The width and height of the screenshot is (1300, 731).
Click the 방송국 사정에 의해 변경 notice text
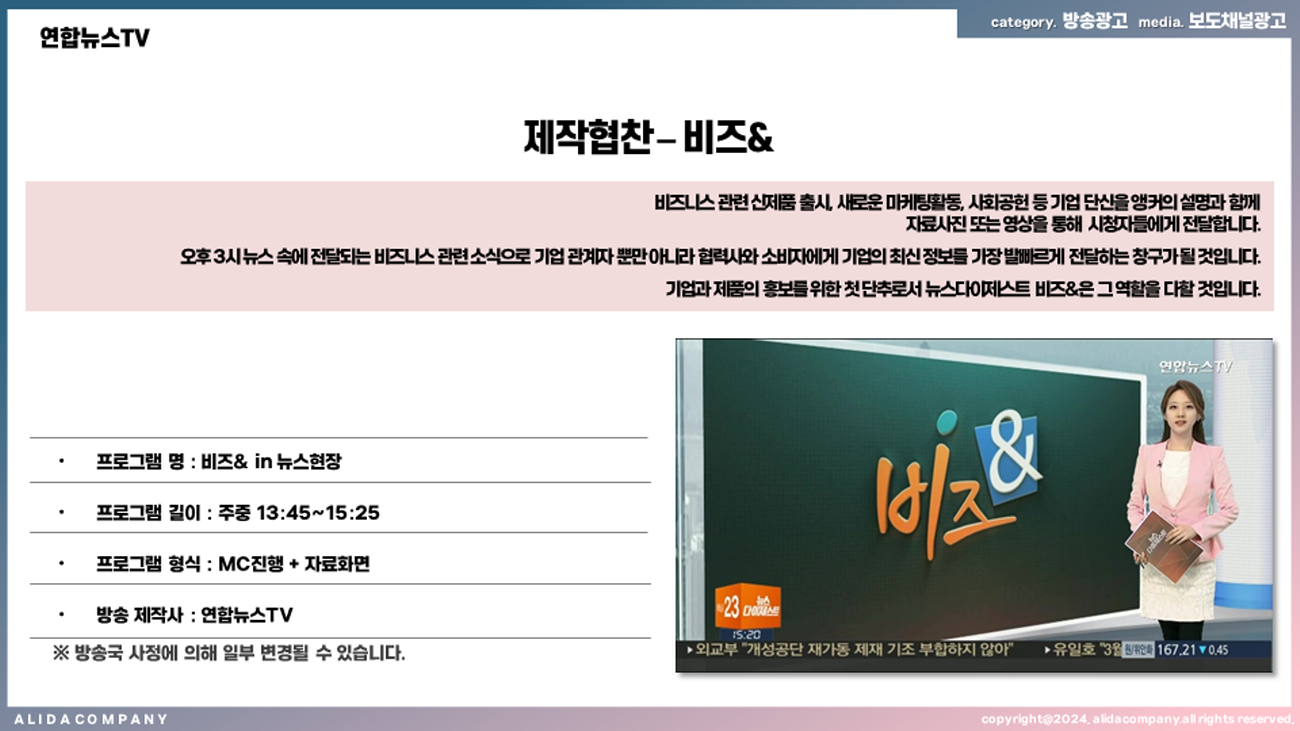coord(229,654)
